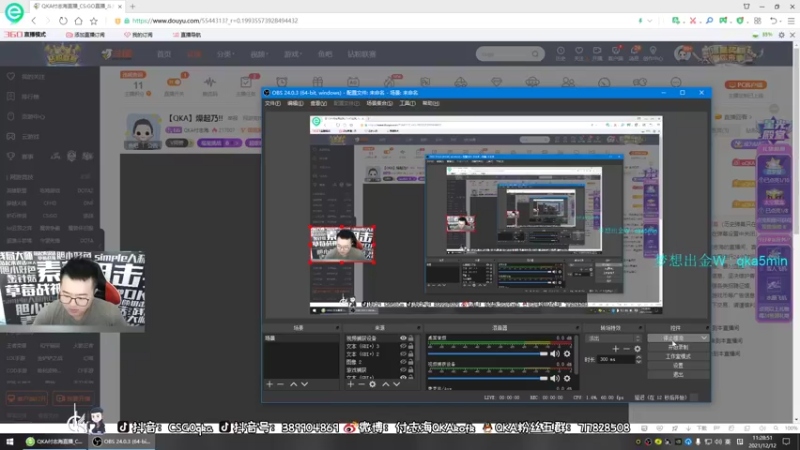Pop out the sources dock panel
800x450 pixels.
click(418, 328)
